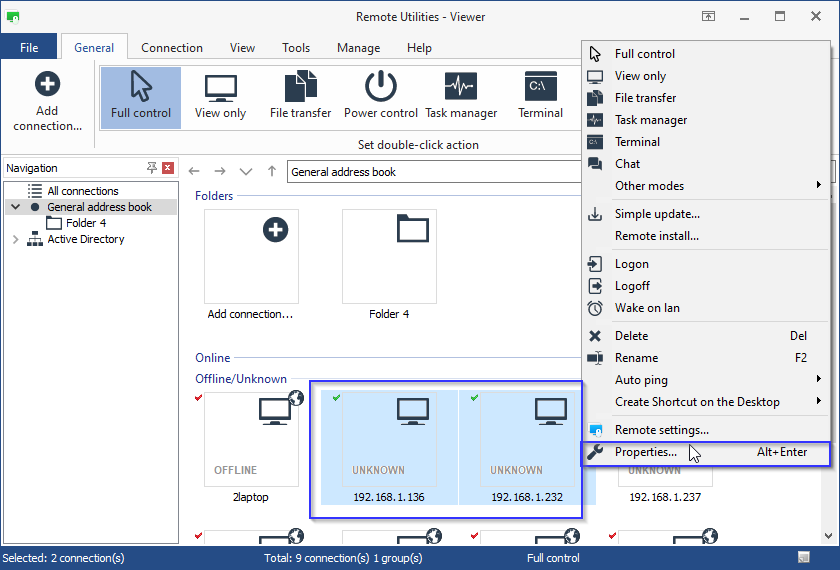Click the Power control icon
The image size is (840, 570).
point(380,97)
